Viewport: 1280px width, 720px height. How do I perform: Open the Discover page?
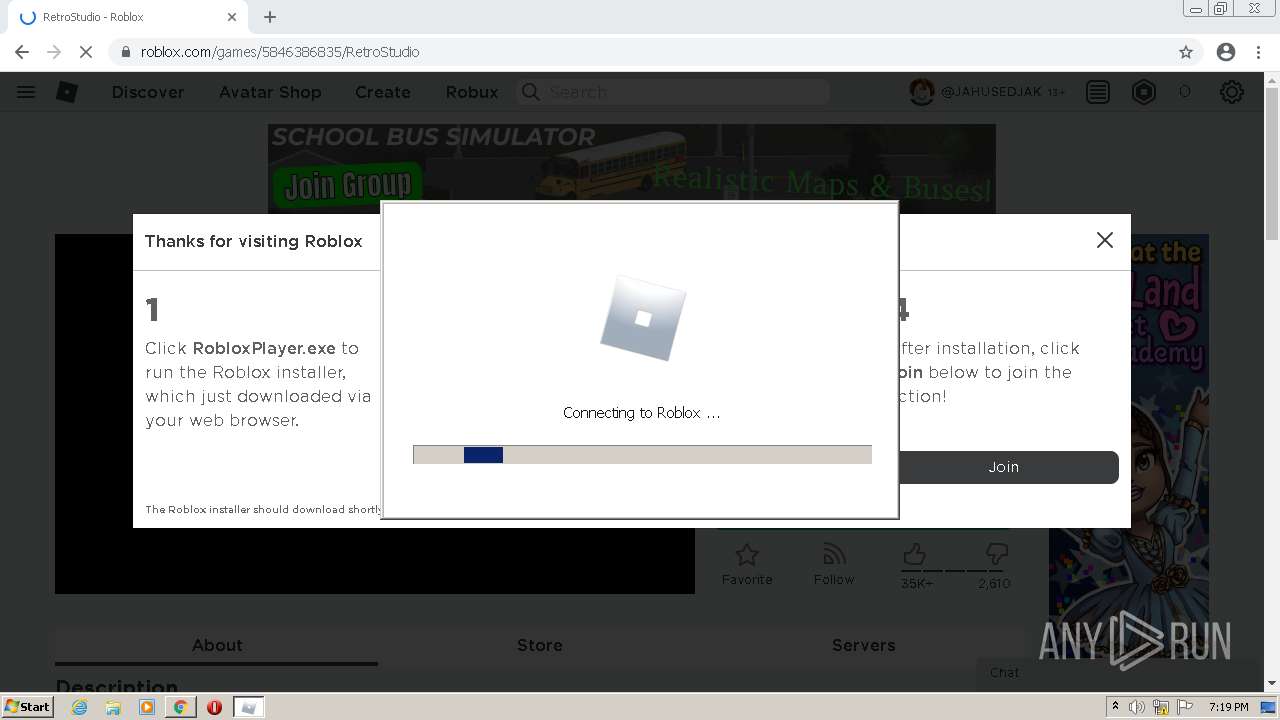[148, 92]
